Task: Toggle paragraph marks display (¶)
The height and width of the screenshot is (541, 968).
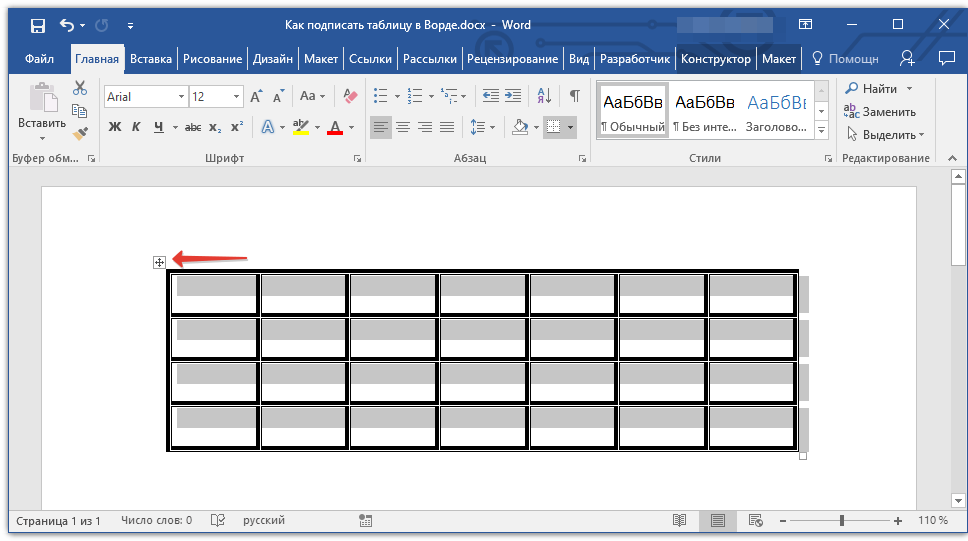Action: pyautogui.click(x=574, y=96)
